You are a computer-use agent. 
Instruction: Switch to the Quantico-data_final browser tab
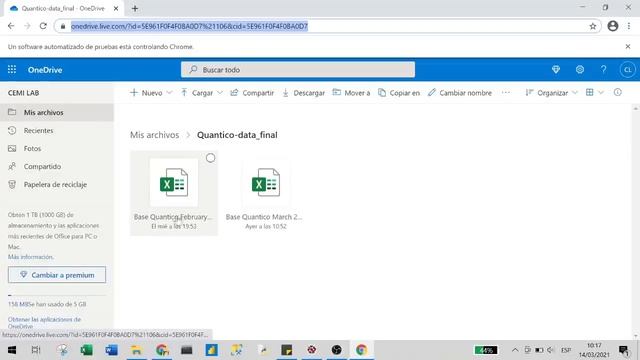63,8
